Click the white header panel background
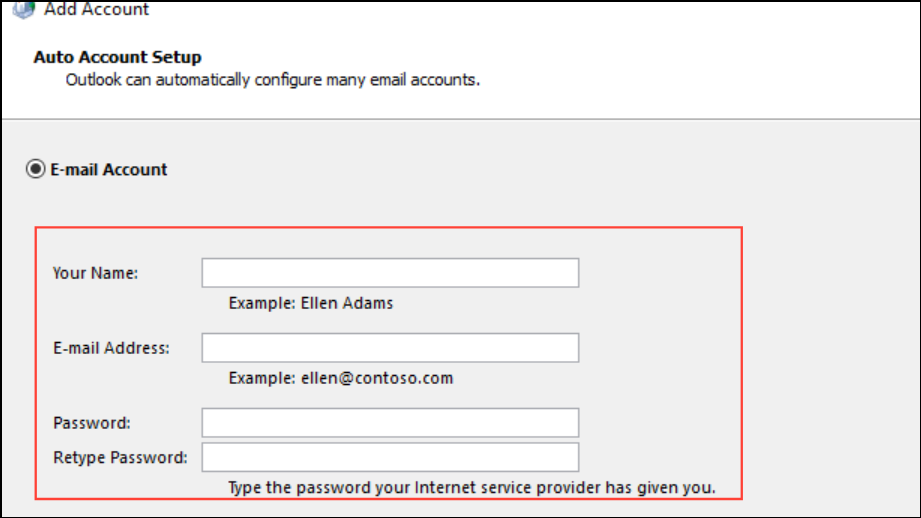This screenshot has height=518, width=921. (x=700, y=60)
